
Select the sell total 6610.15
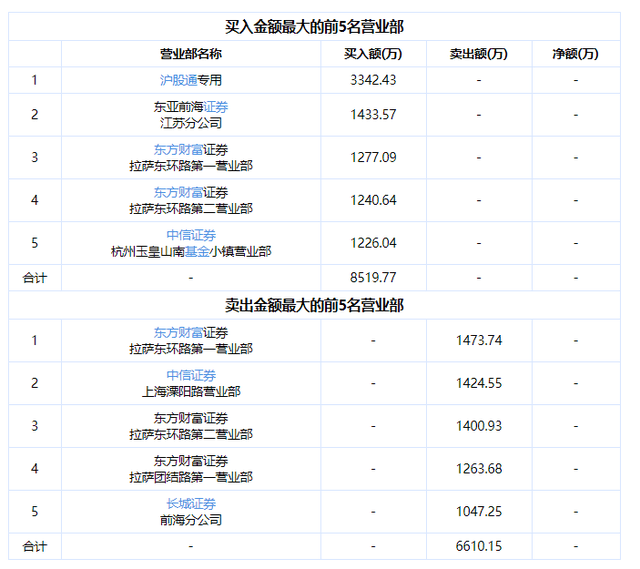pyautogui.click(x=479, y=546)
